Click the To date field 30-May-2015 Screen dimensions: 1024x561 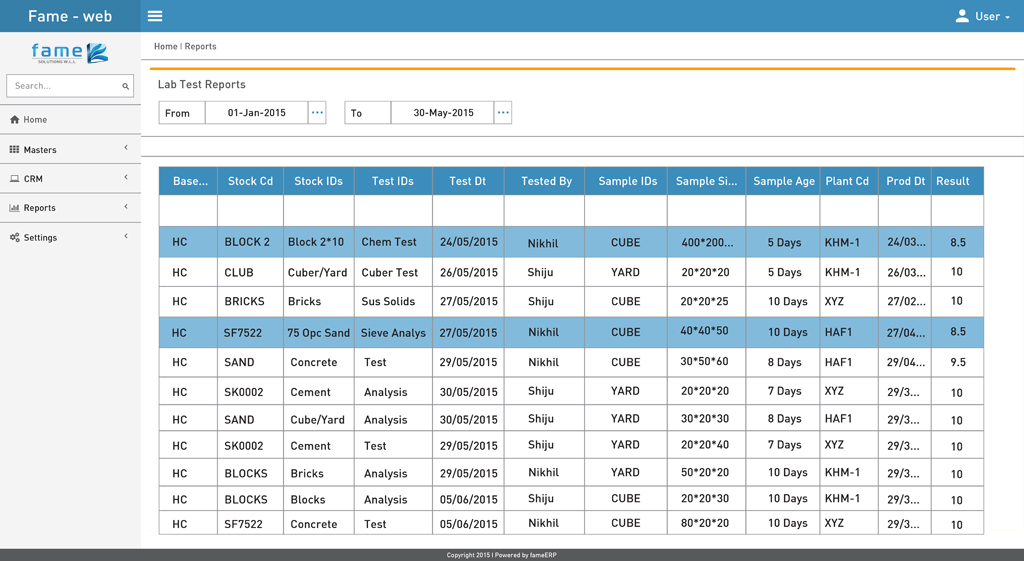click(443, 112)
